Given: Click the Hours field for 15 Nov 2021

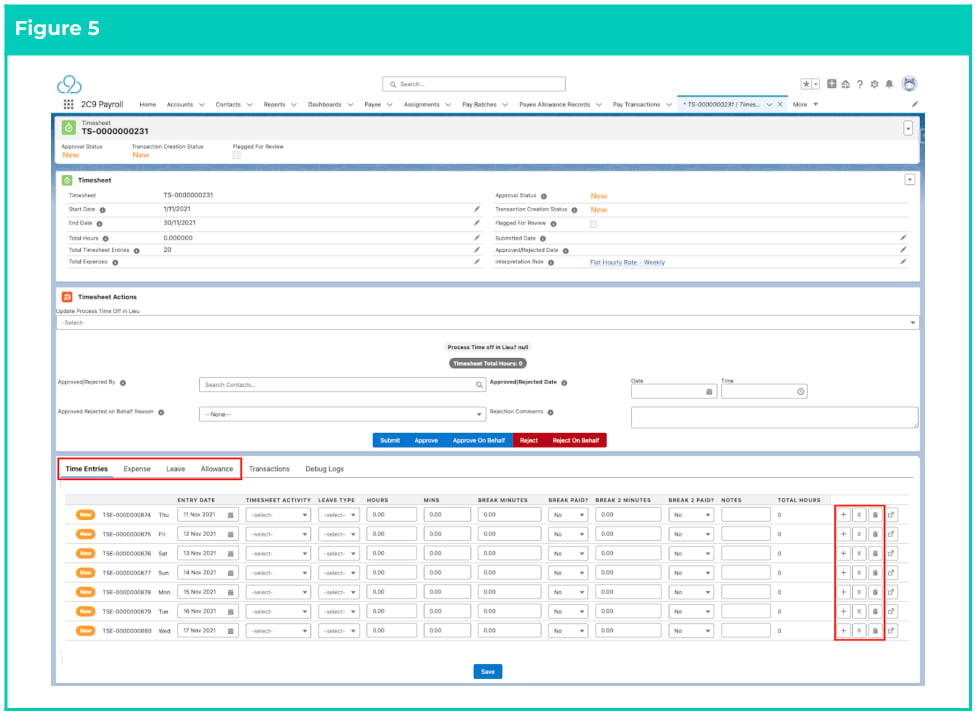Looking at the screenshot, I should [392, 592].
